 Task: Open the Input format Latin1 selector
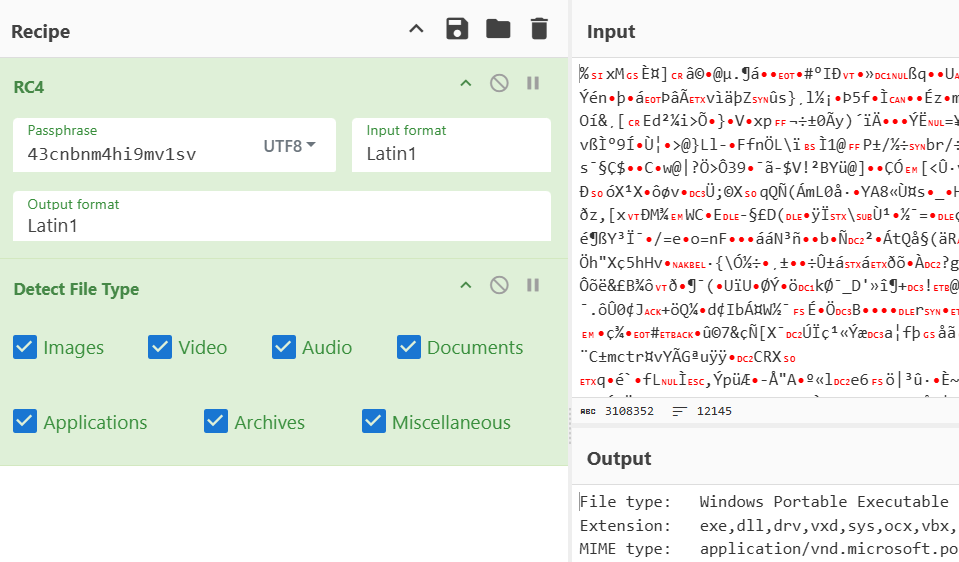(450, 153)
